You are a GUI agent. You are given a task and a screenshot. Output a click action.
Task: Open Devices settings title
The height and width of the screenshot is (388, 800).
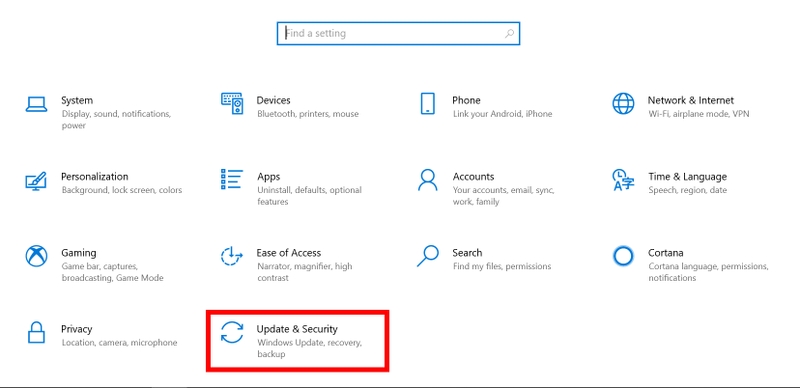273,100
